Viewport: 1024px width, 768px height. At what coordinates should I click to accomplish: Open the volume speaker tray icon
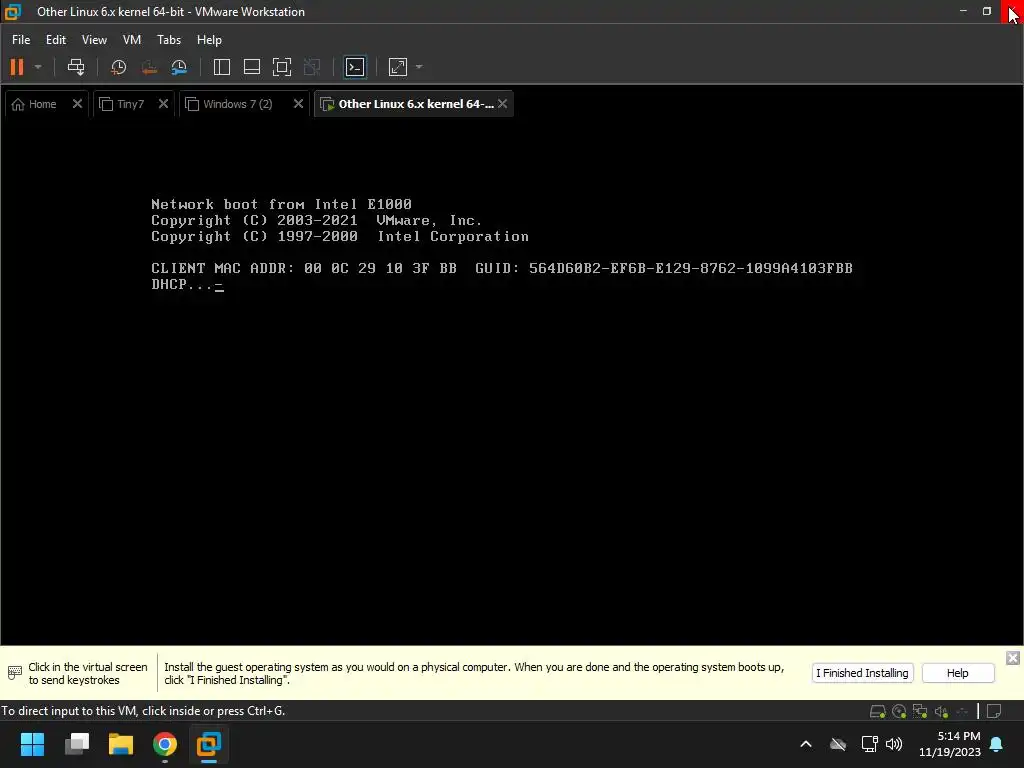894,744
